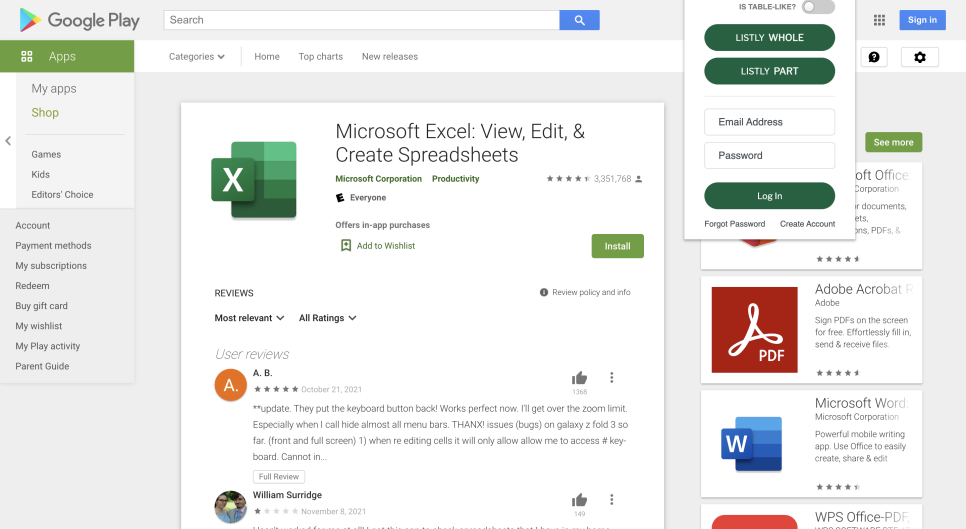Open more options for William Surridge's review
966x529 pixels.
click(612, 499)
